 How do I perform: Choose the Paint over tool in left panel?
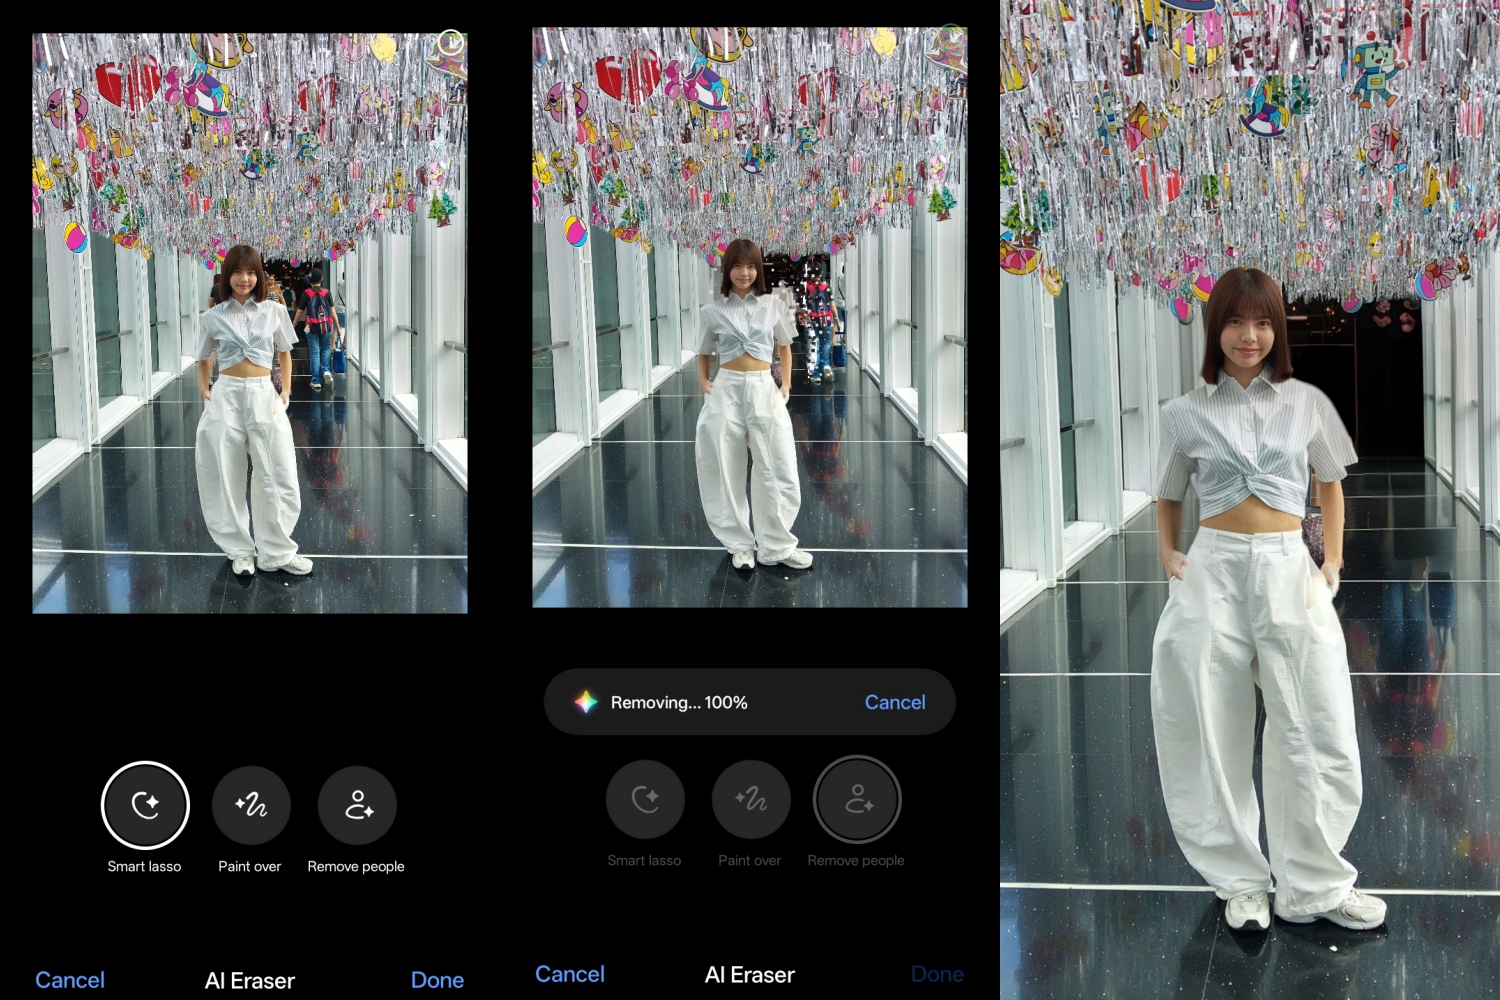[250, 805]
